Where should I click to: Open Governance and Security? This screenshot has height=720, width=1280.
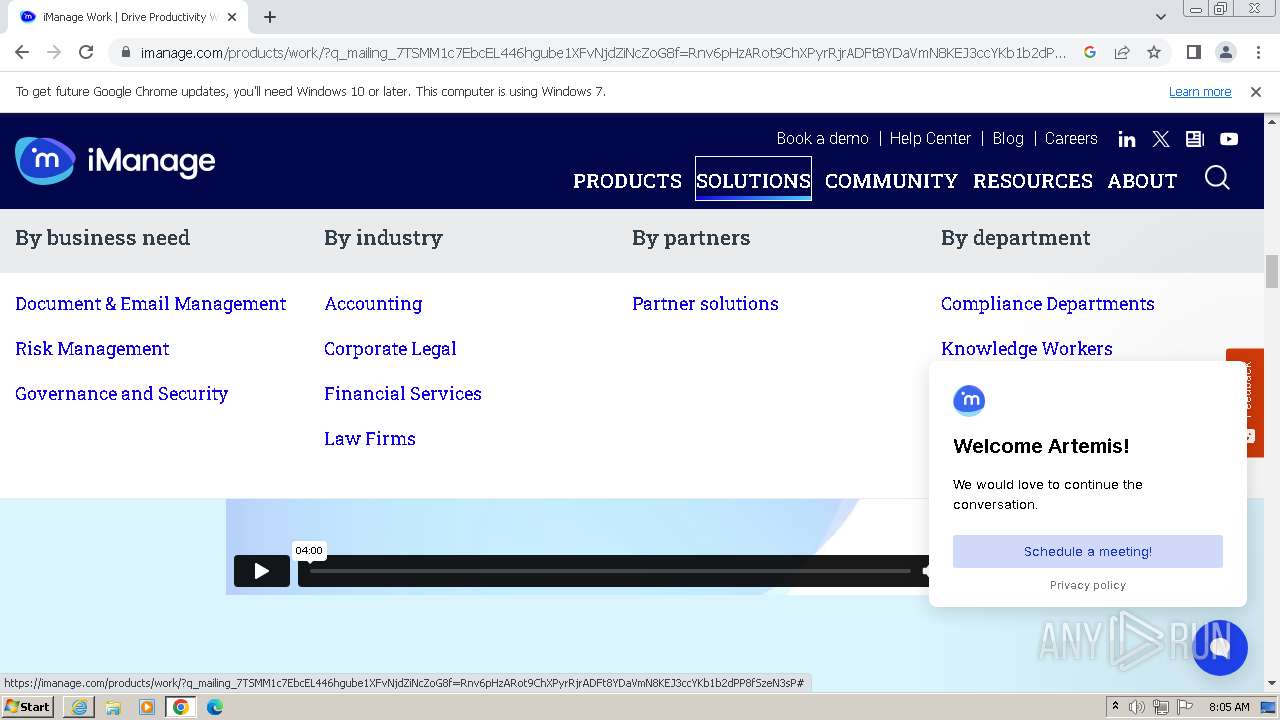click(x=121, y=394)
